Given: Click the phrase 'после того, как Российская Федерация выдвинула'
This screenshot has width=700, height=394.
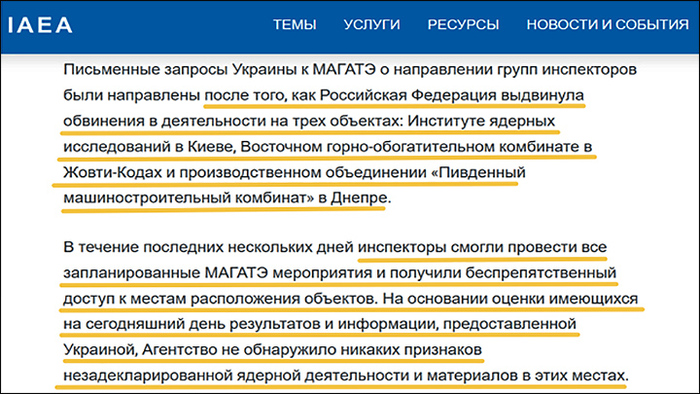Looking at the screenshot, I should coord(394,95).
